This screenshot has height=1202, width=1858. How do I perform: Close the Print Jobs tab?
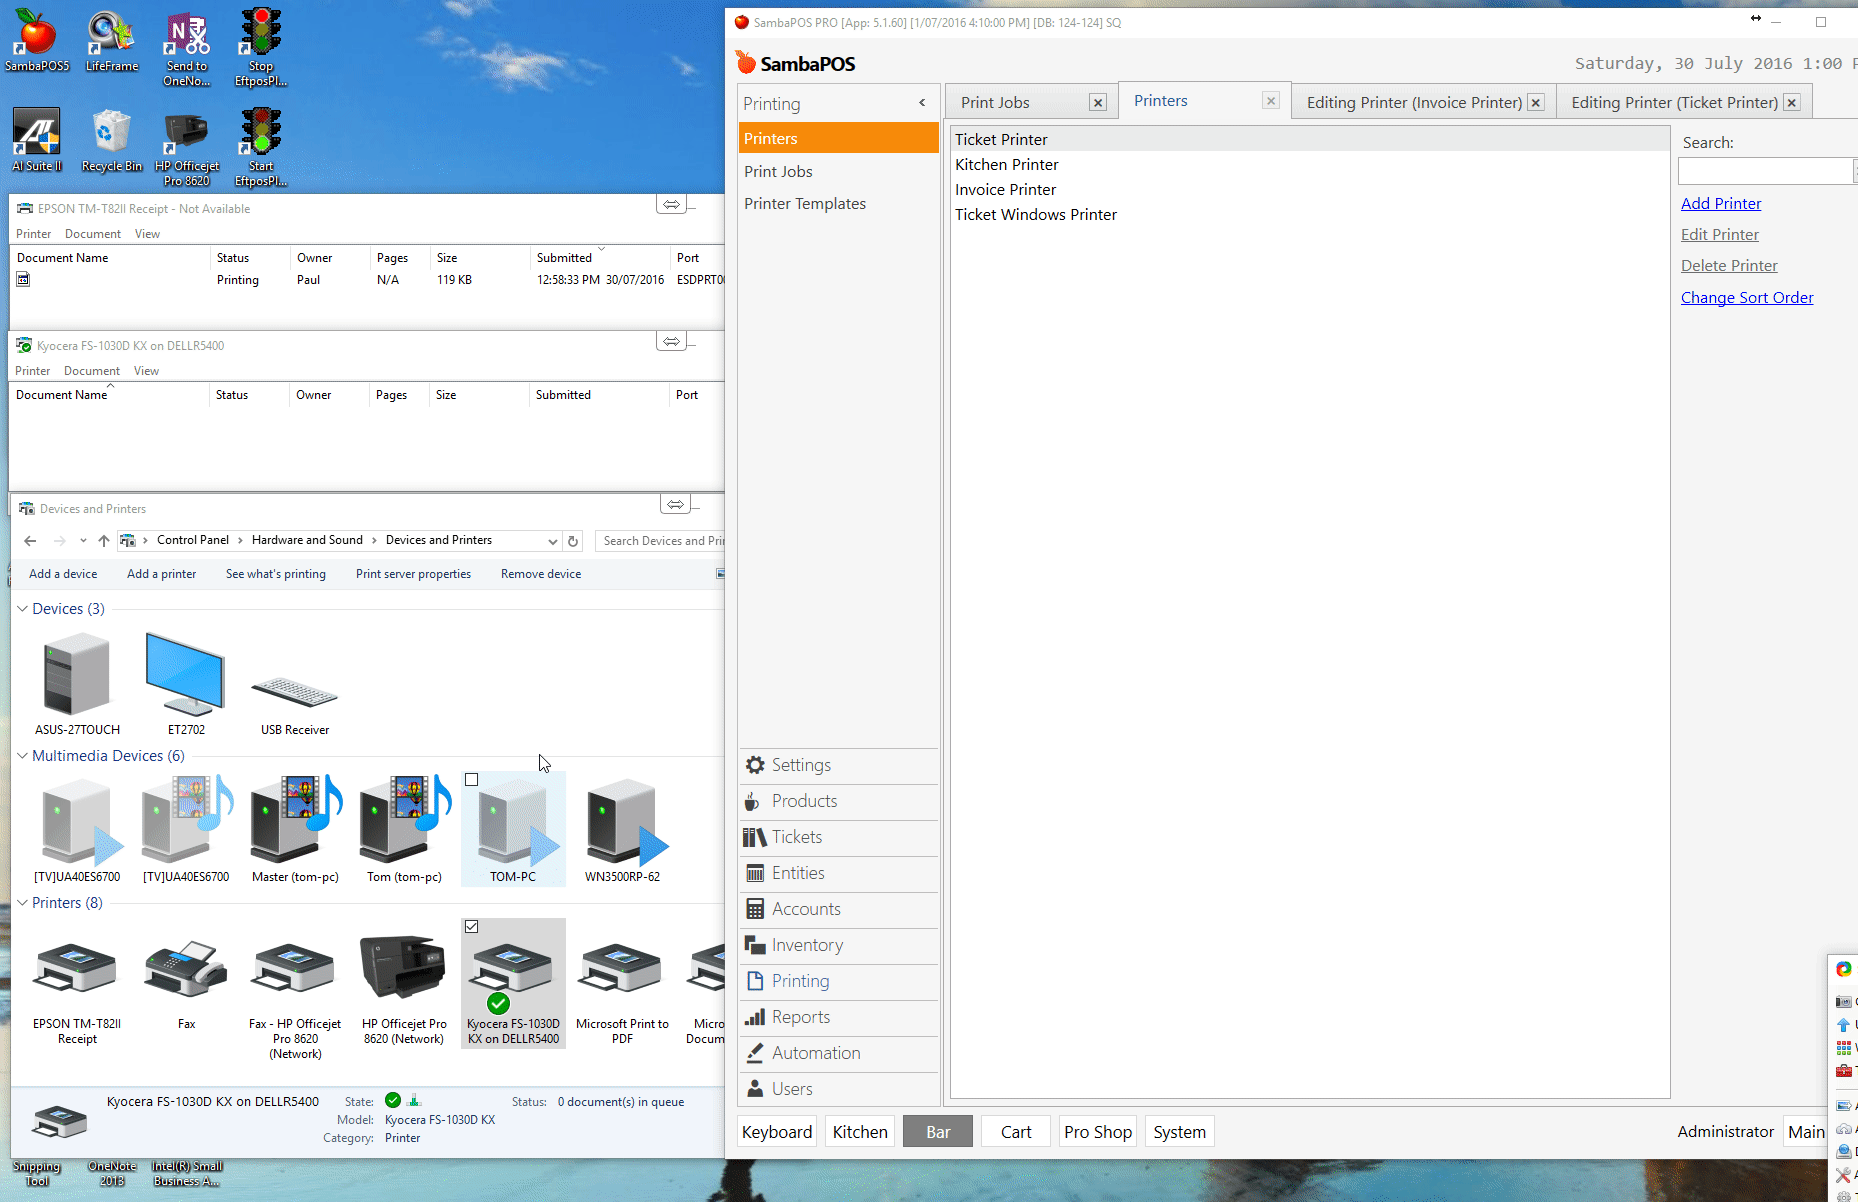1098,103
